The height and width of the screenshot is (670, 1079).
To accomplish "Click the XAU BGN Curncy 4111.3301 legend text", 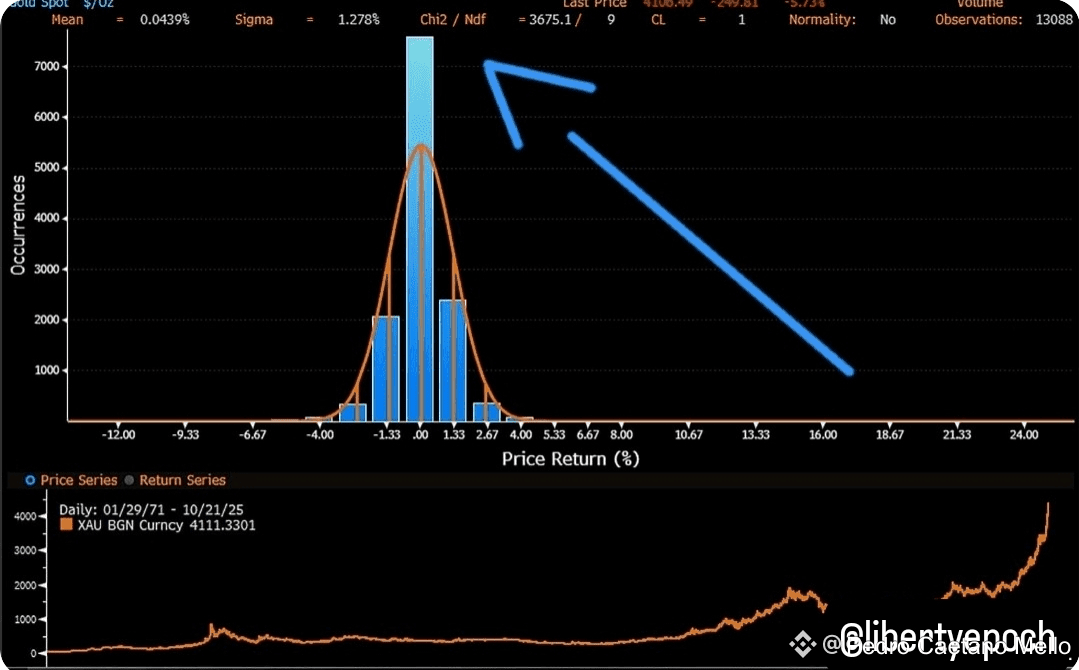I will point(167,526).
